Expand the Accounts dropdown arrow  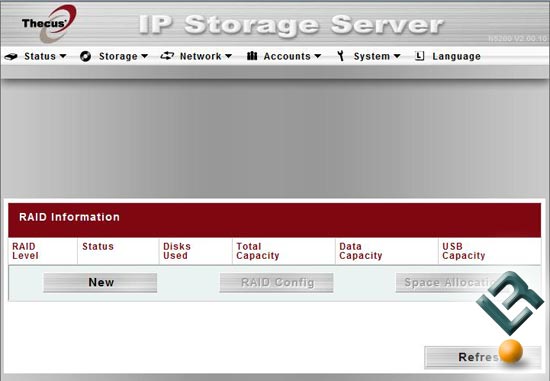point(317,56)
